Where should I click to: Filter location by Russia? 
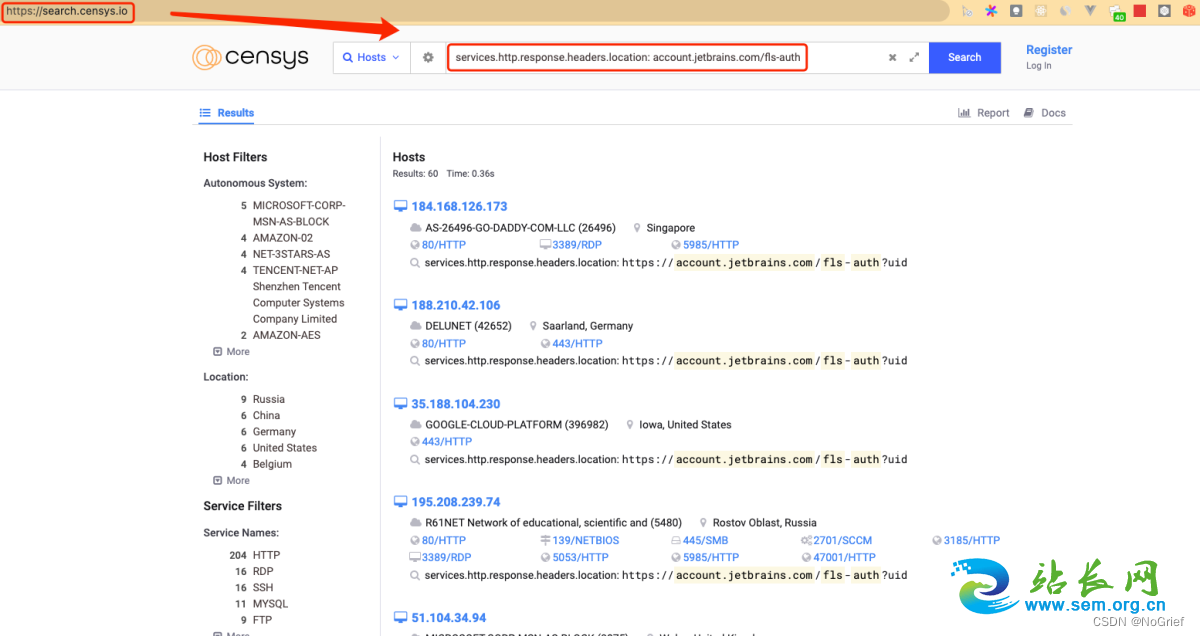point(269,399)
